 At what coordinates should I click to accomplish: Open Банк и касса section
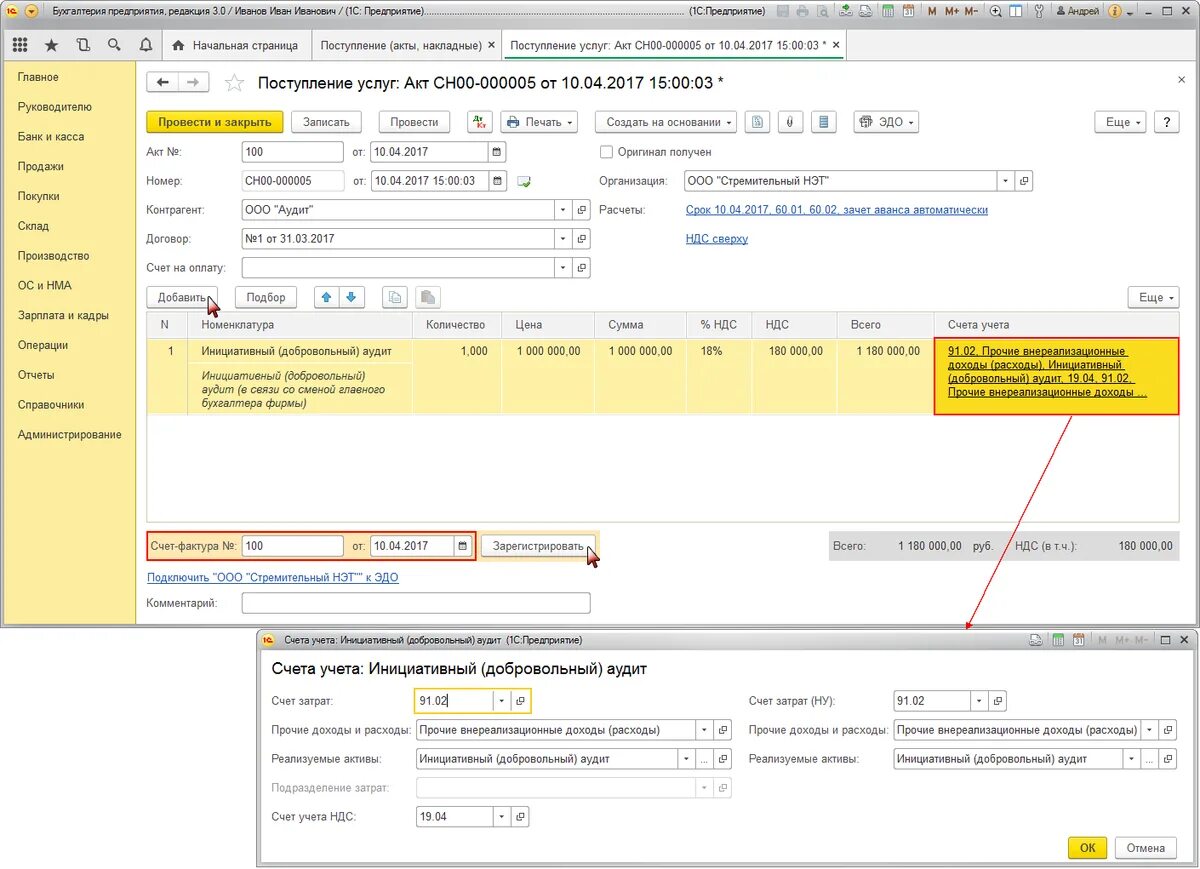pyautogui.click(x=51, y=137)
